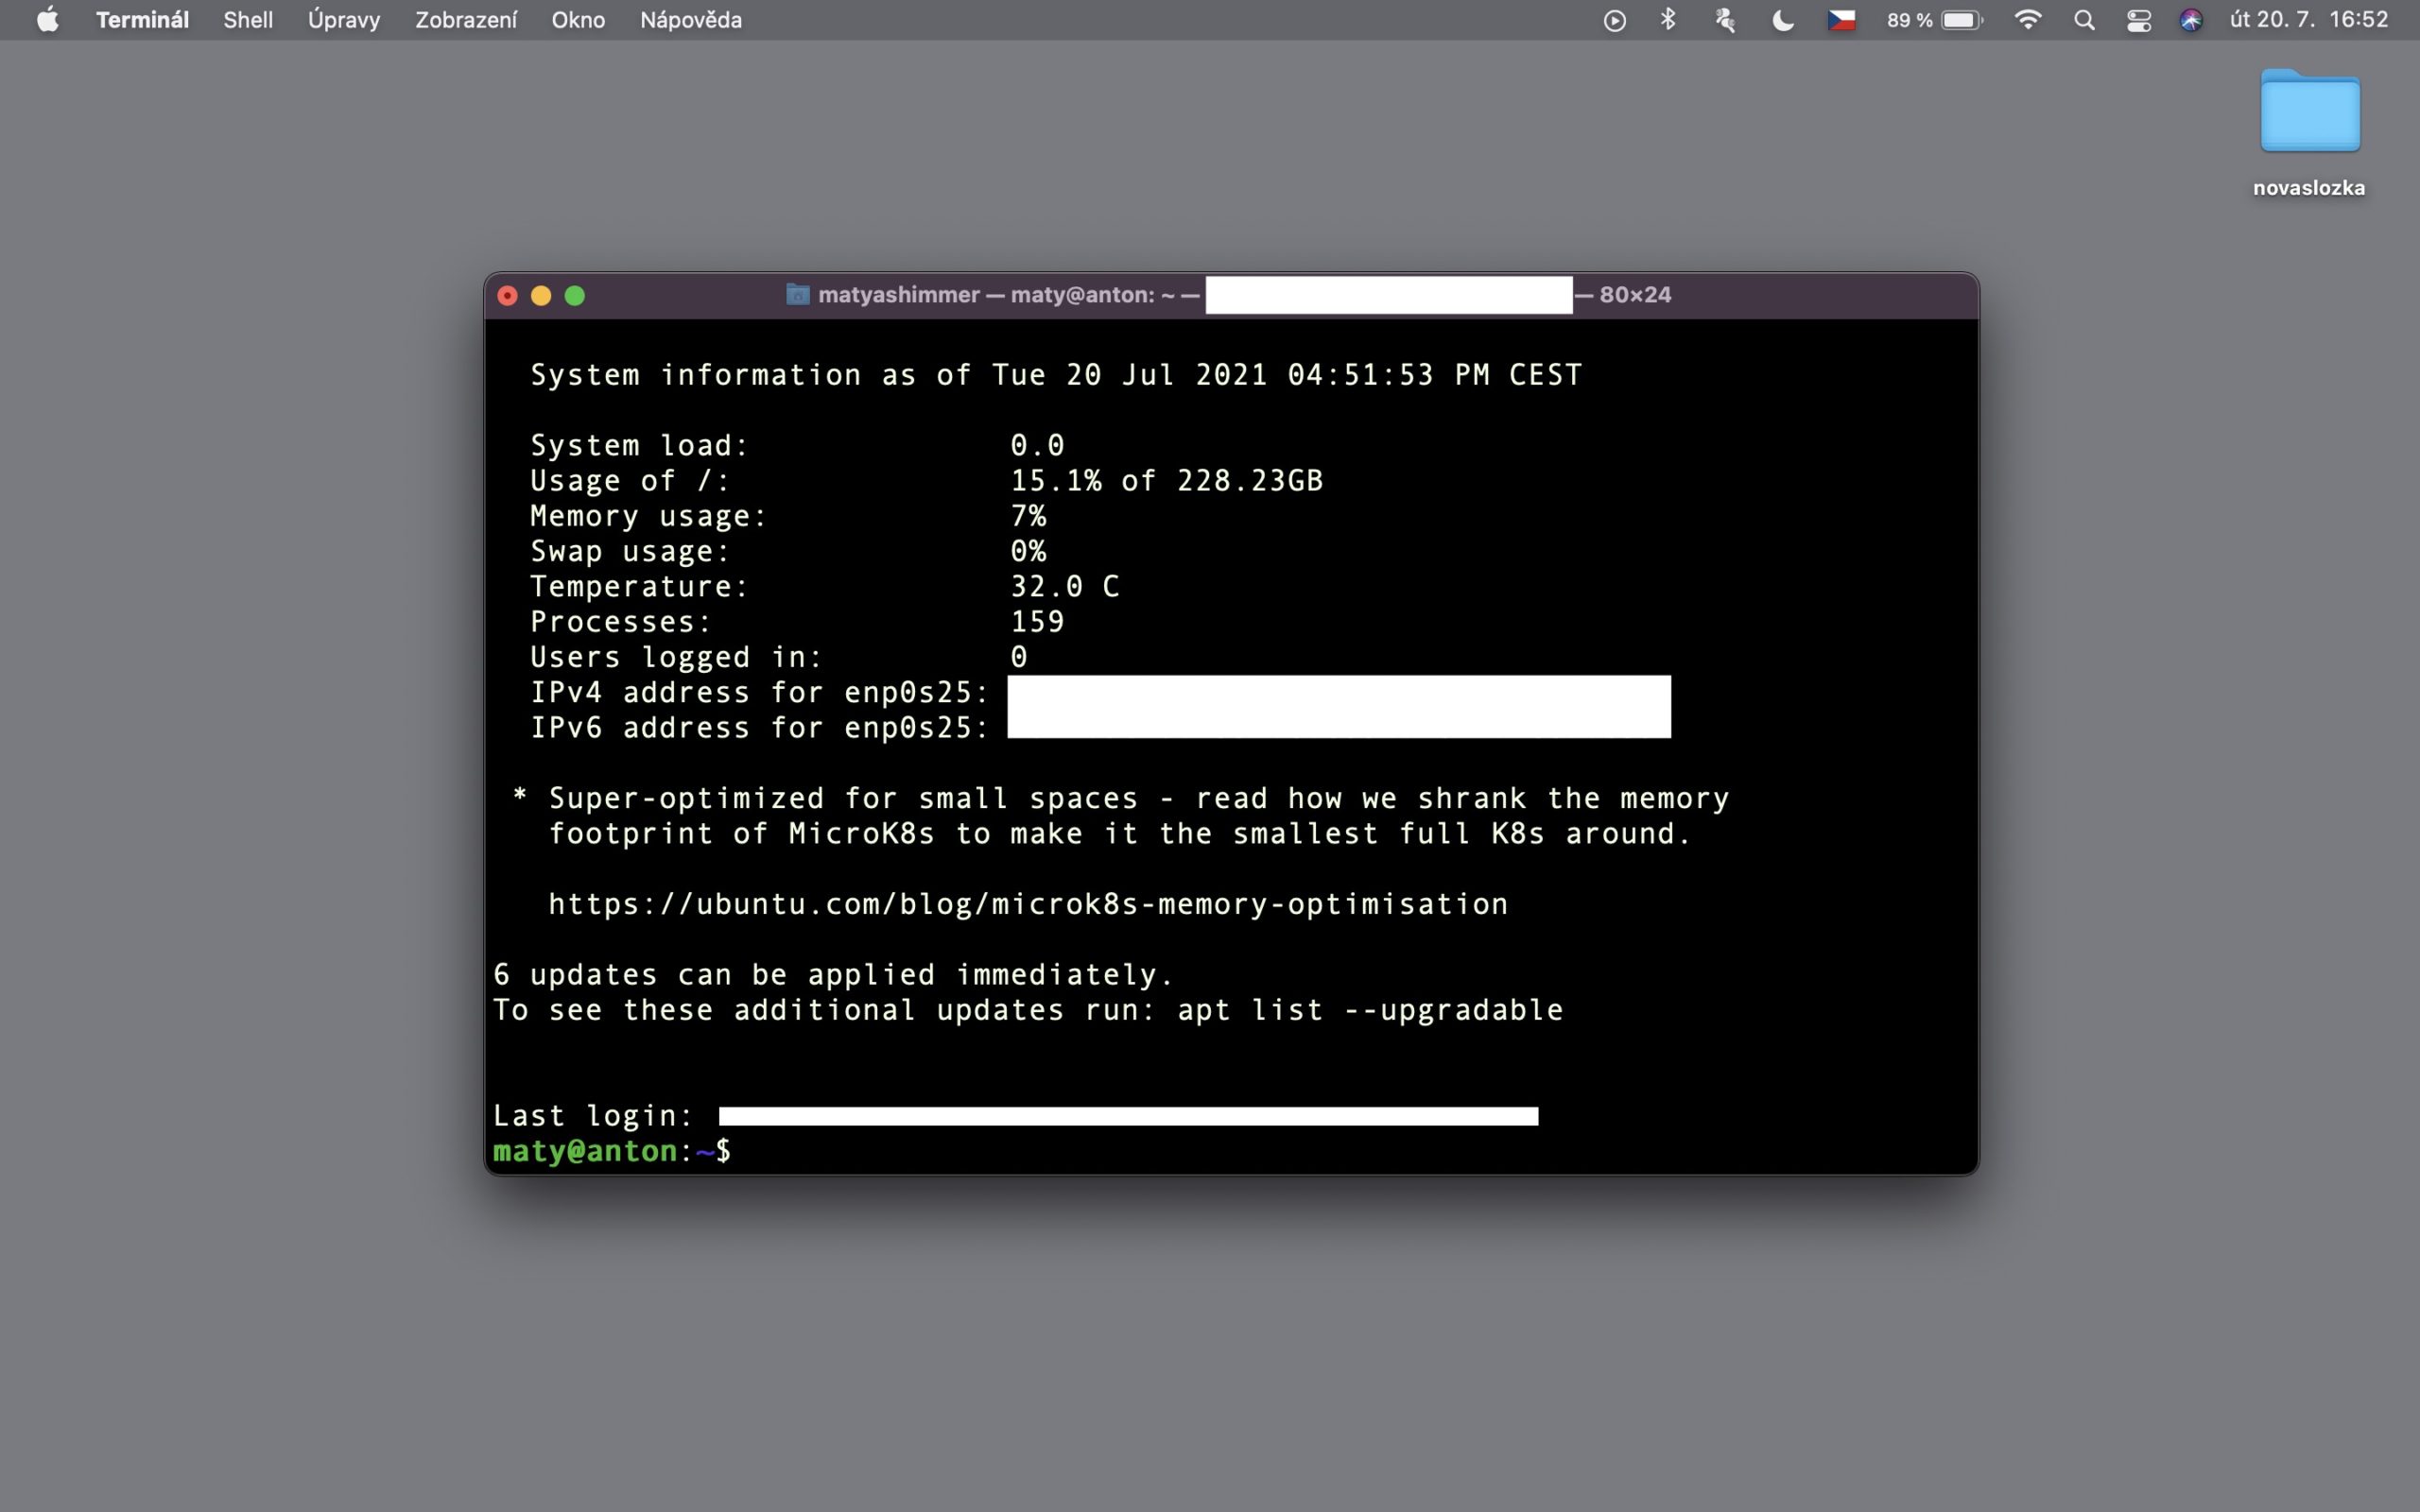Open the Nápověda menu
Viewport: 2420px width, 1512px height.
click(690, 20)
